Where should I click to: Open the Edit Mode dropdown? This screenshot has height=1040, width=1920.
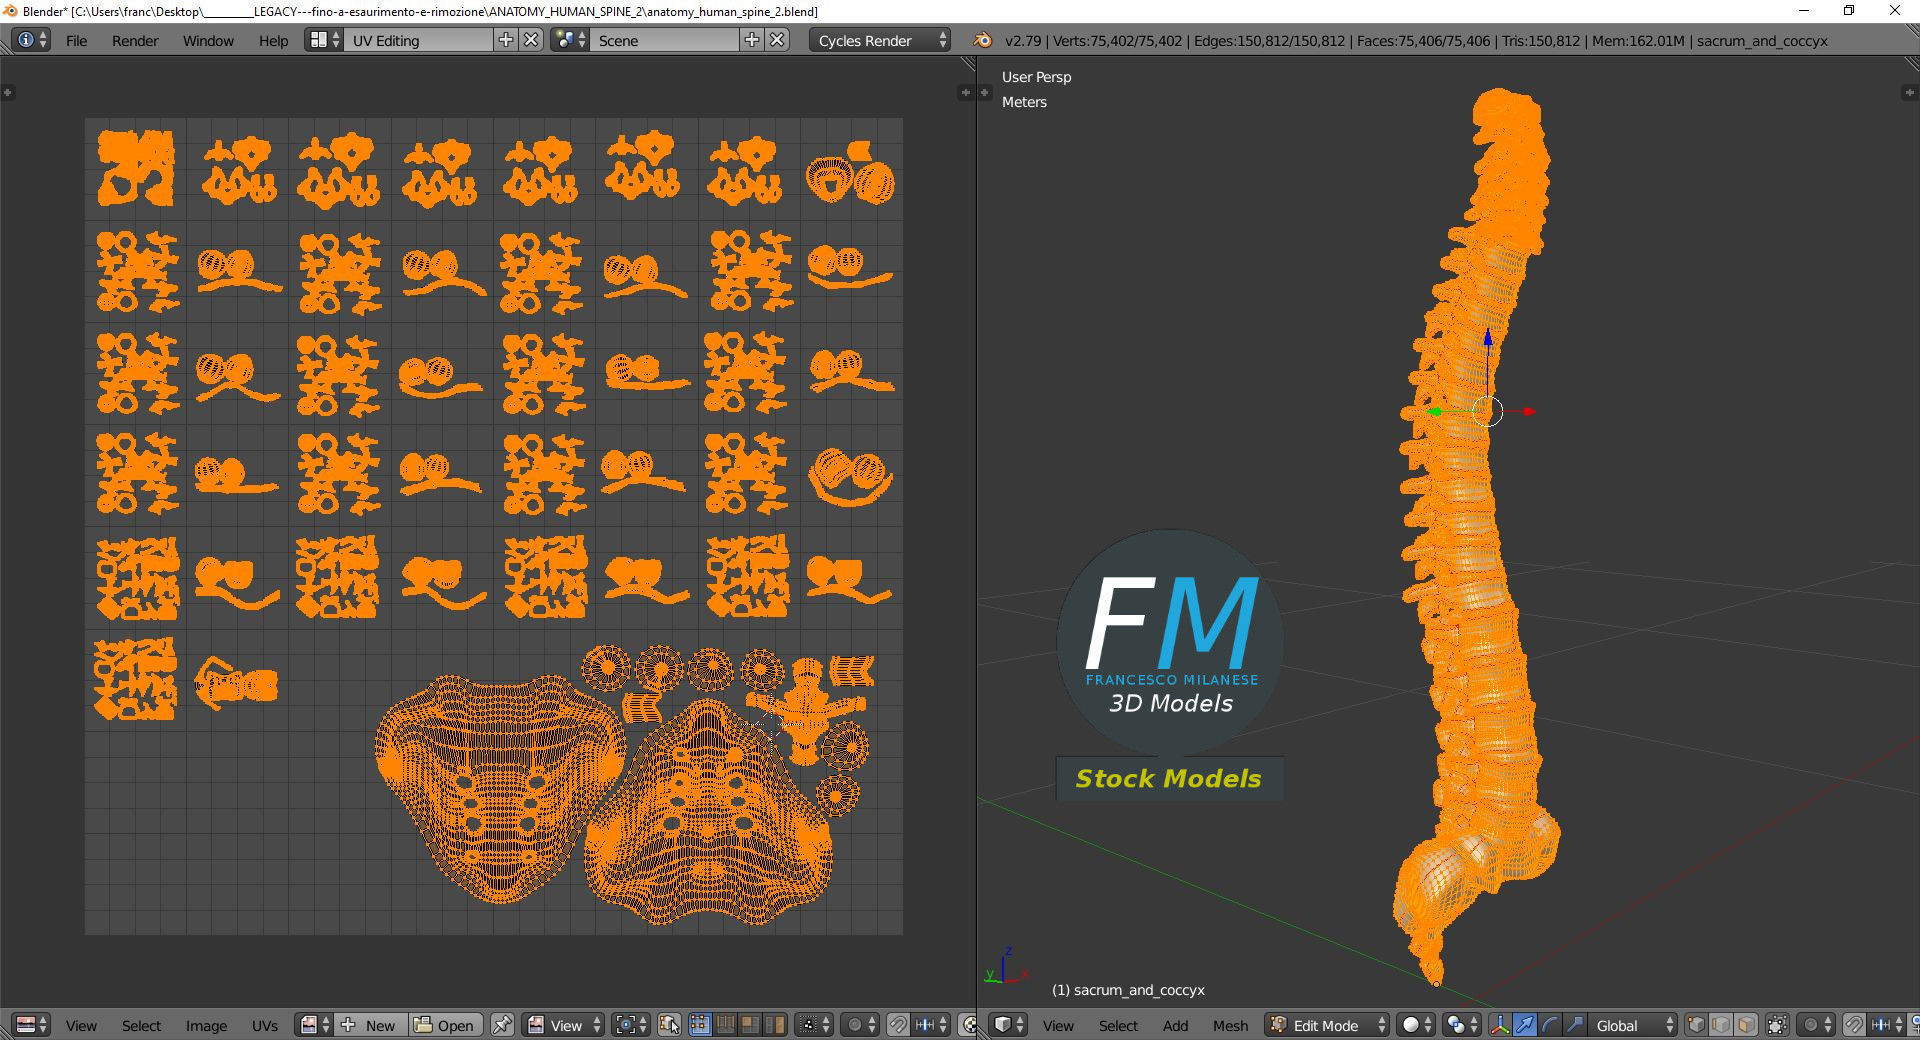[1327, 1025]
